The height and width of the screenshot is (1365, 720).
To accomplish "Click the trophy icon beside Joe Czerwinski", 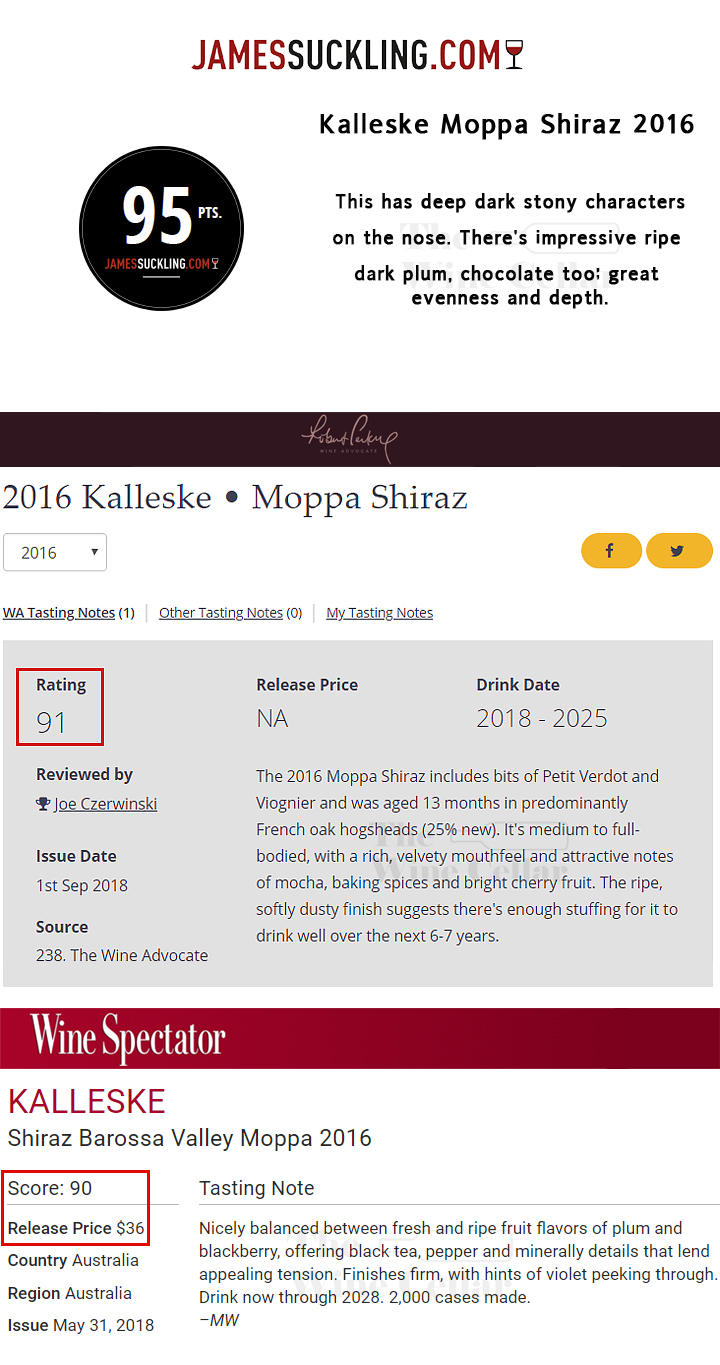I will (x=43, y=804).
